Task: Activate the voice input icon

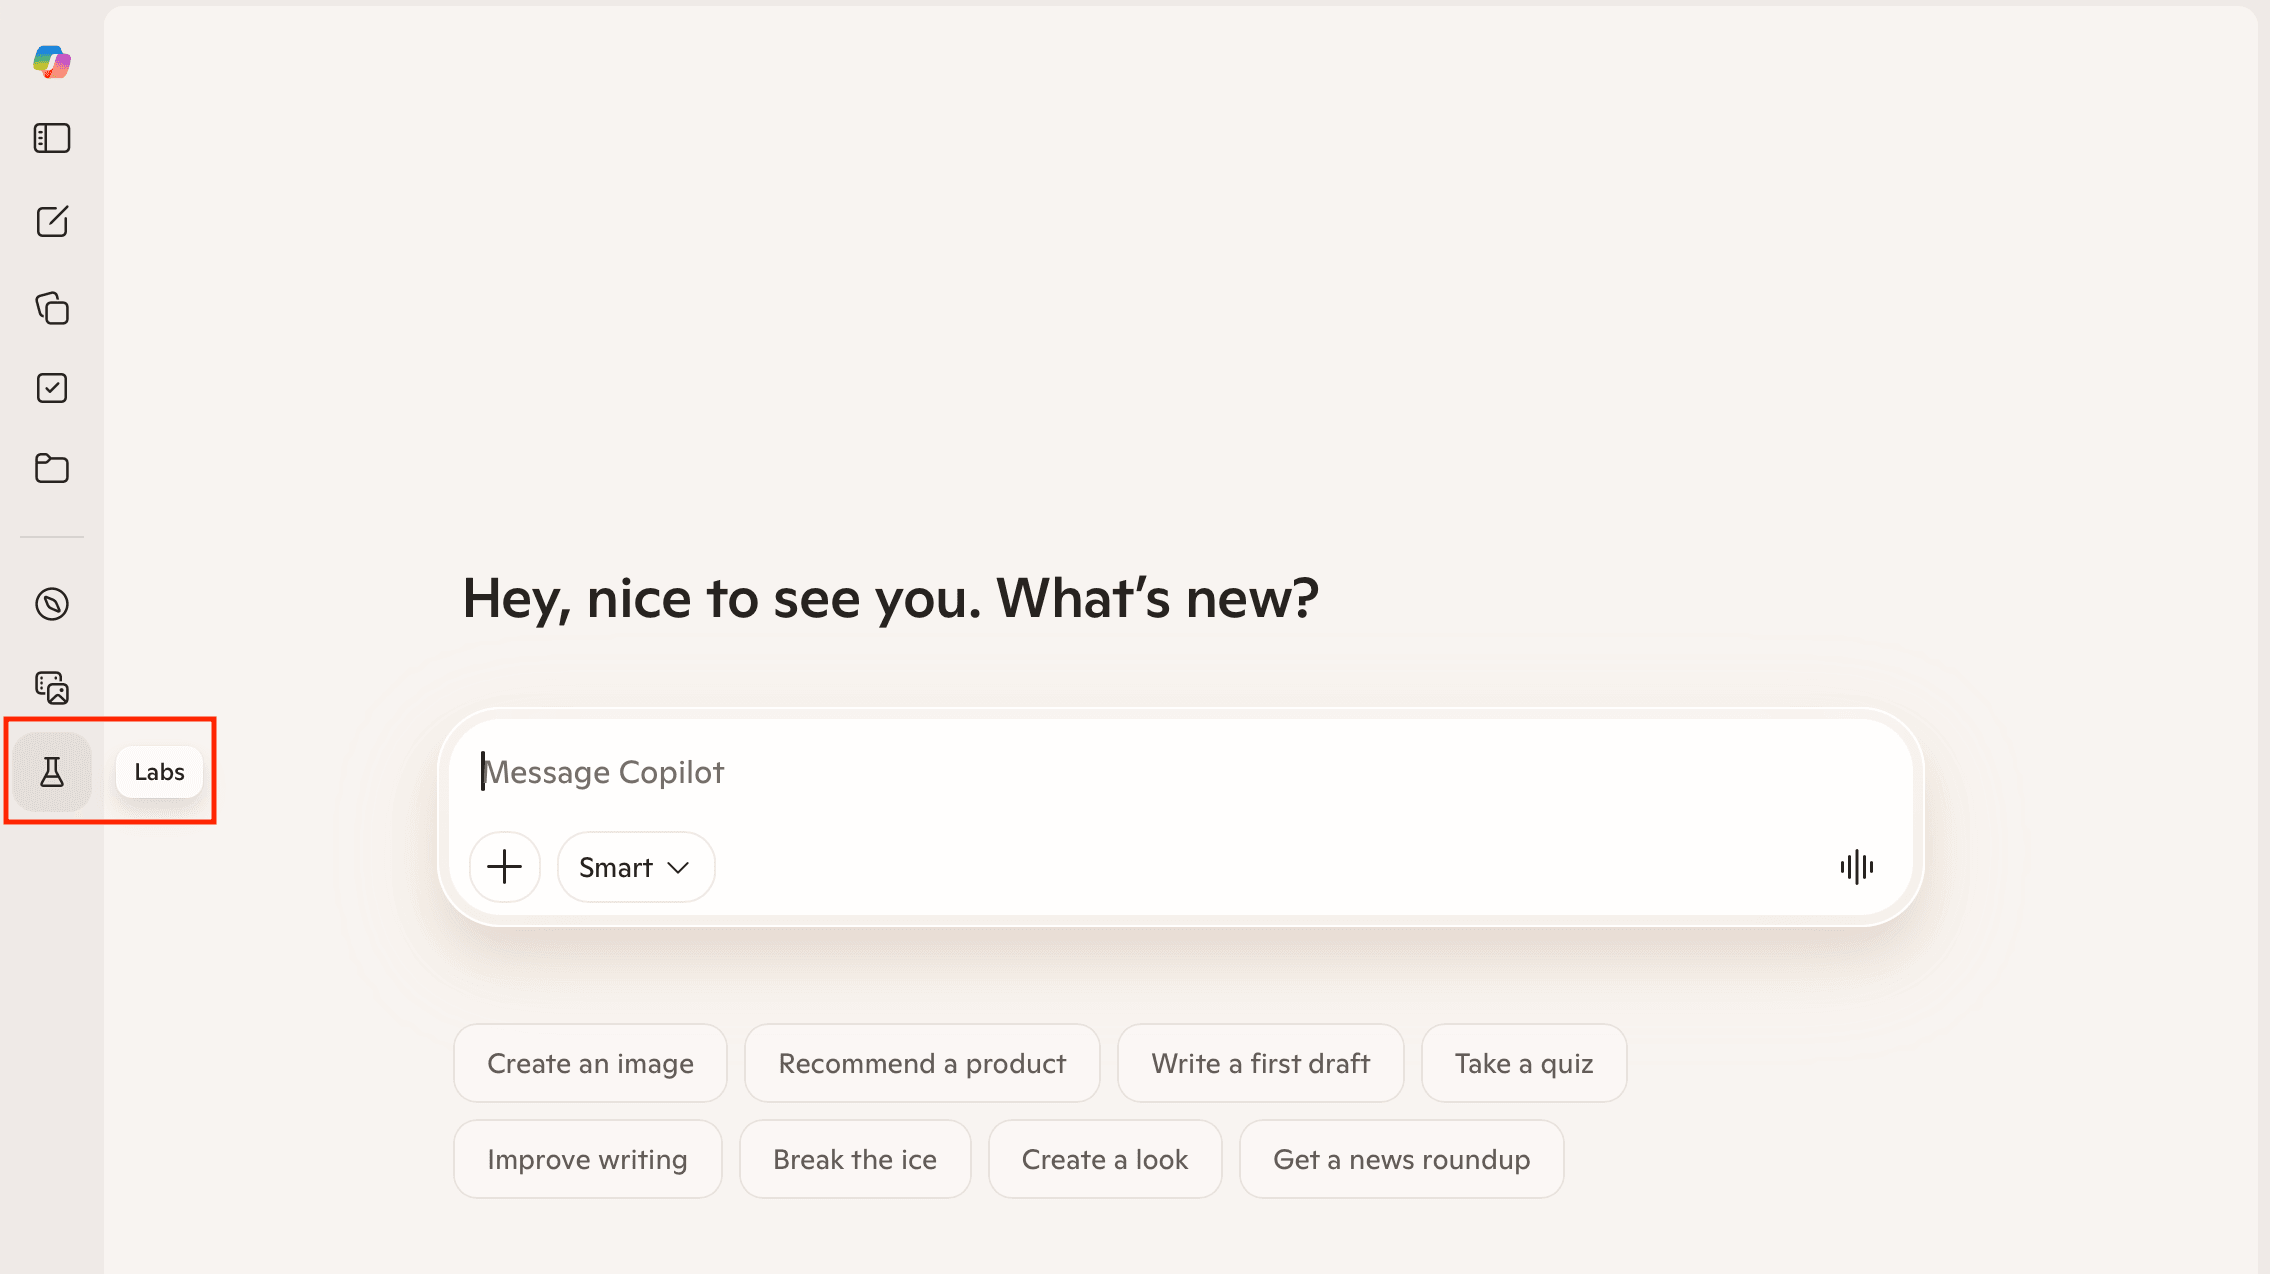Action: 1857,867
